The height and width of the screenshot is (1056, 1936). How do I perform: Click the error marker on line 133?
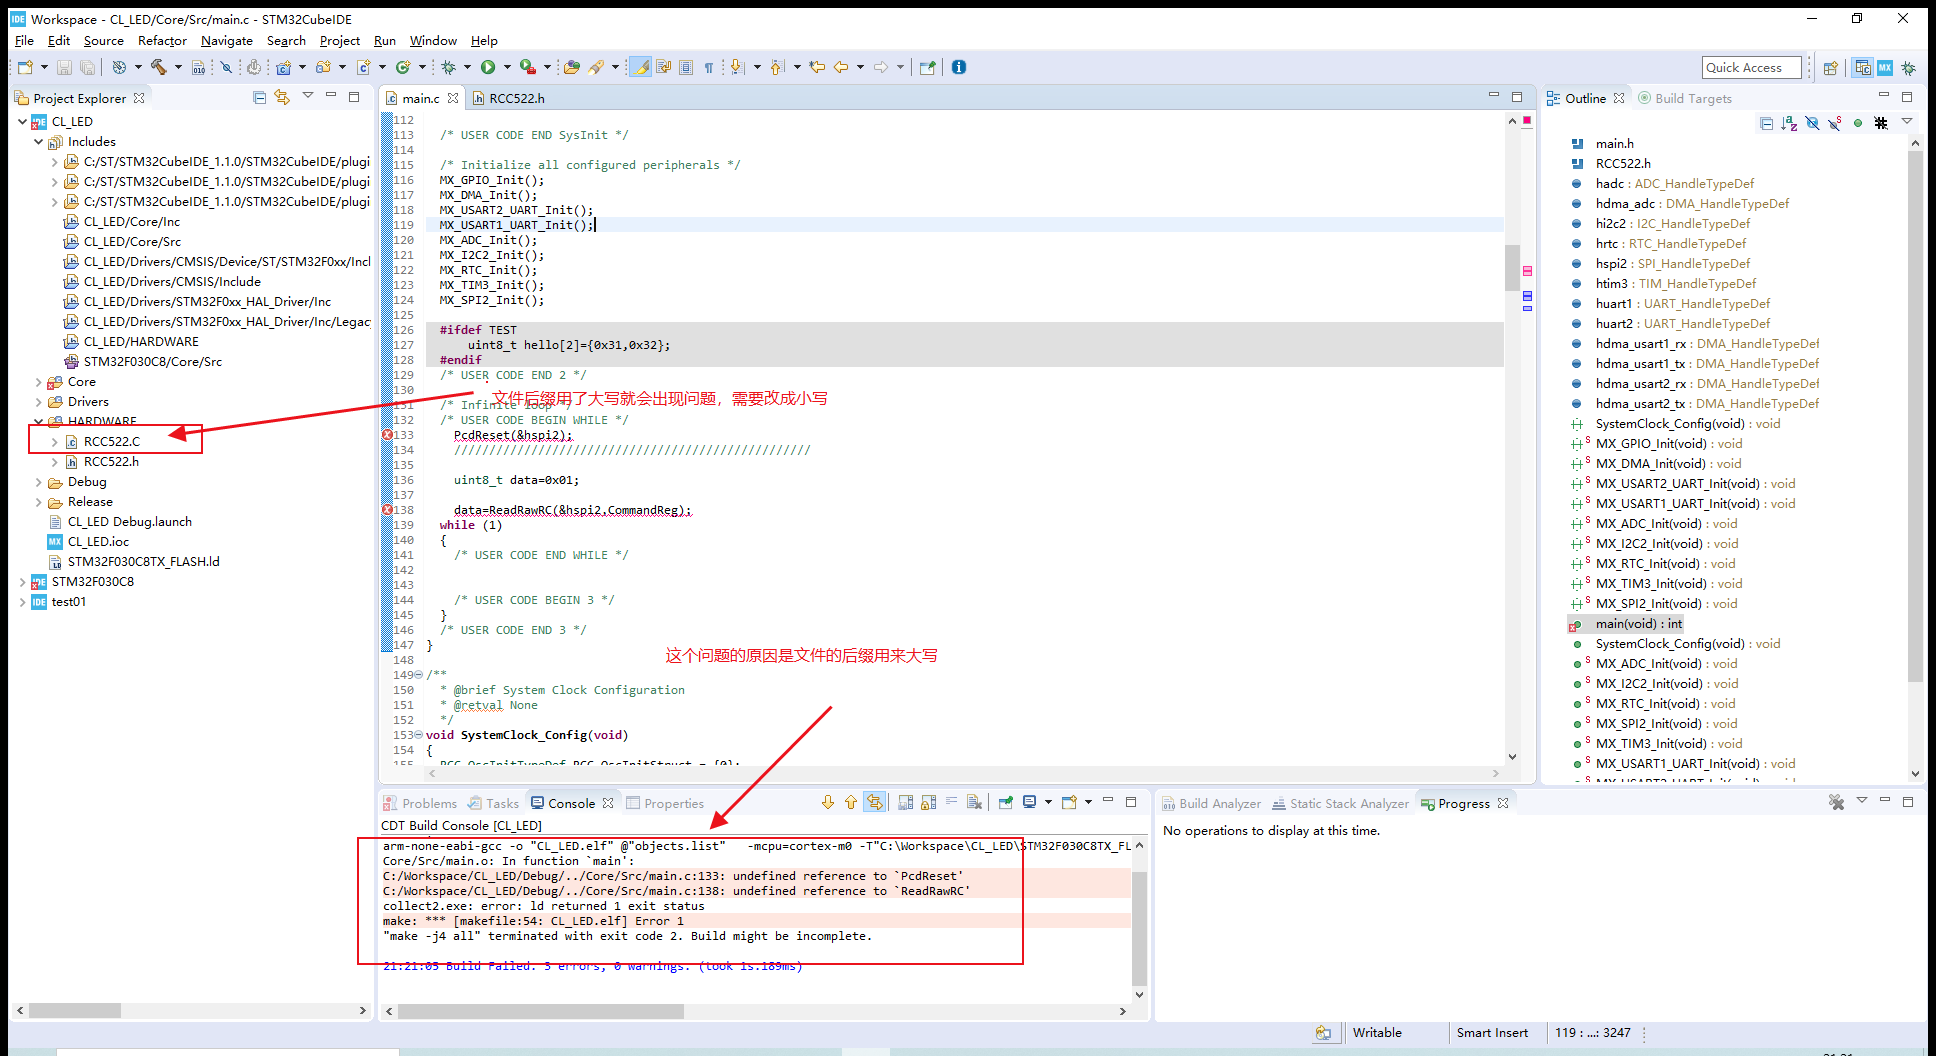pos(387,435)
